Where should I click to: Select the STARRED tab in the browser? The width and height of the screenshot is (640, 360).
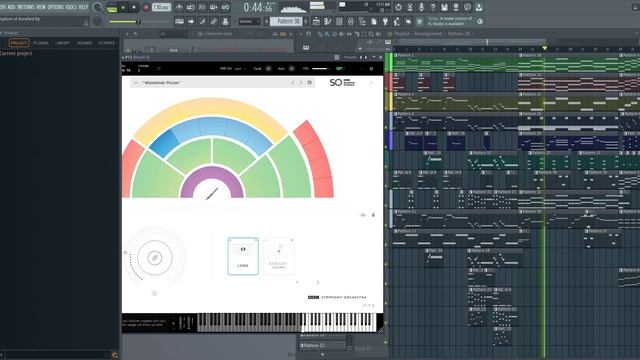(x=107, y=43)
